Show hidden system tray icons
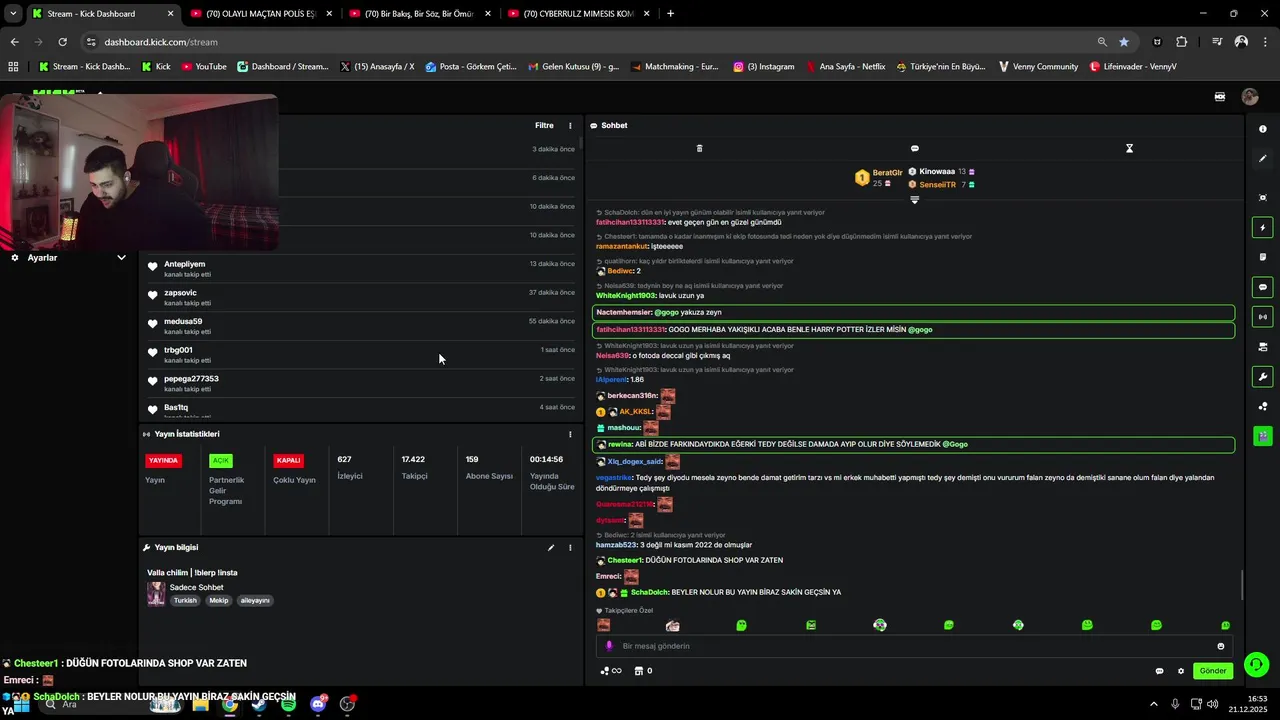Image resolution: width=1280 pixels, height=720 pixels. [1153, 704]
